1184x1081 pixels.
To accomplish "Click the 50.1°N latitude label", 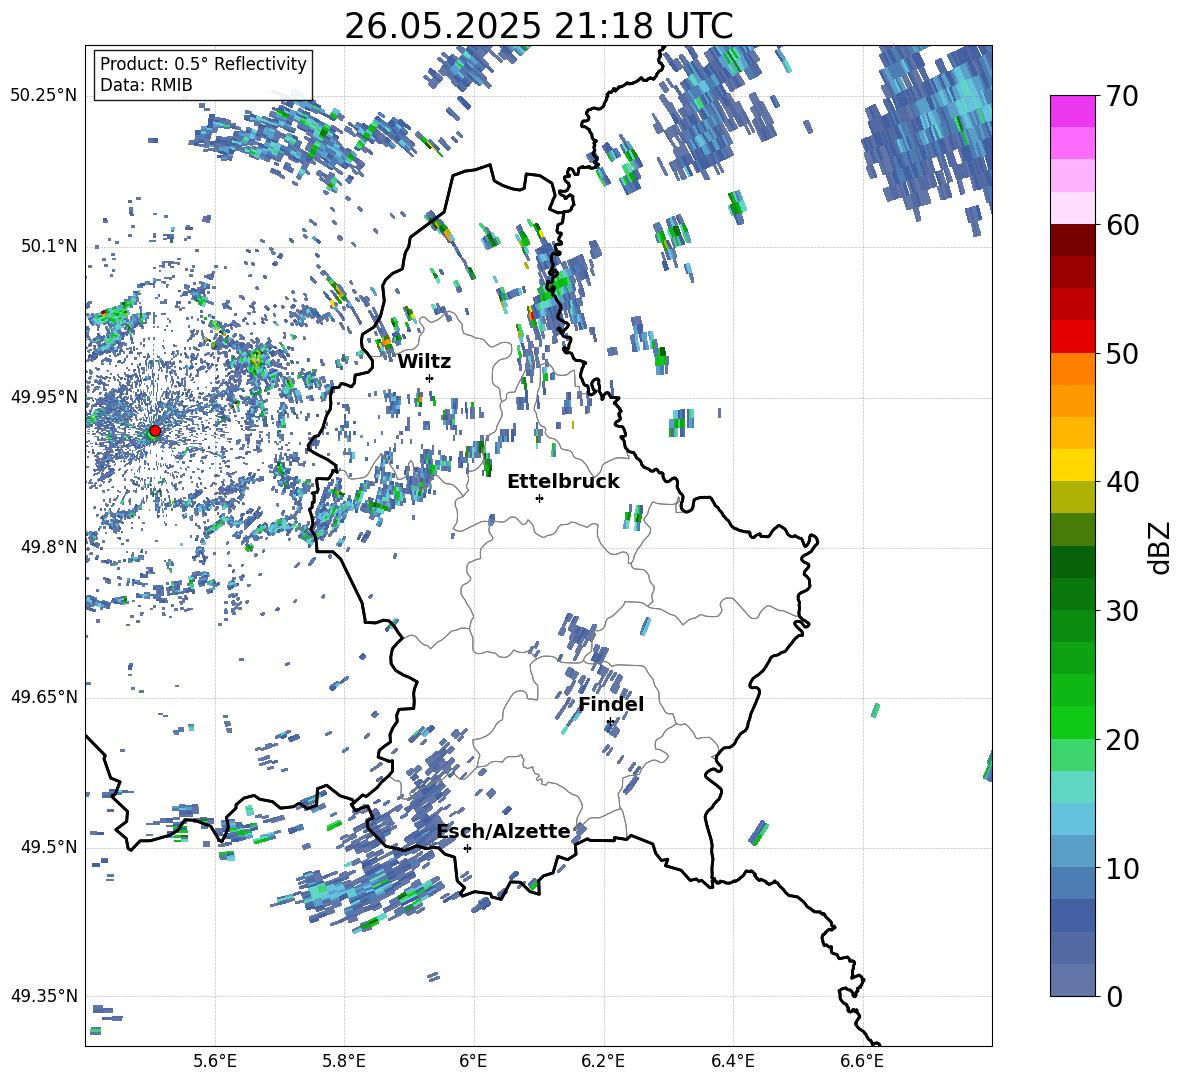I will (x=48, y=246).
